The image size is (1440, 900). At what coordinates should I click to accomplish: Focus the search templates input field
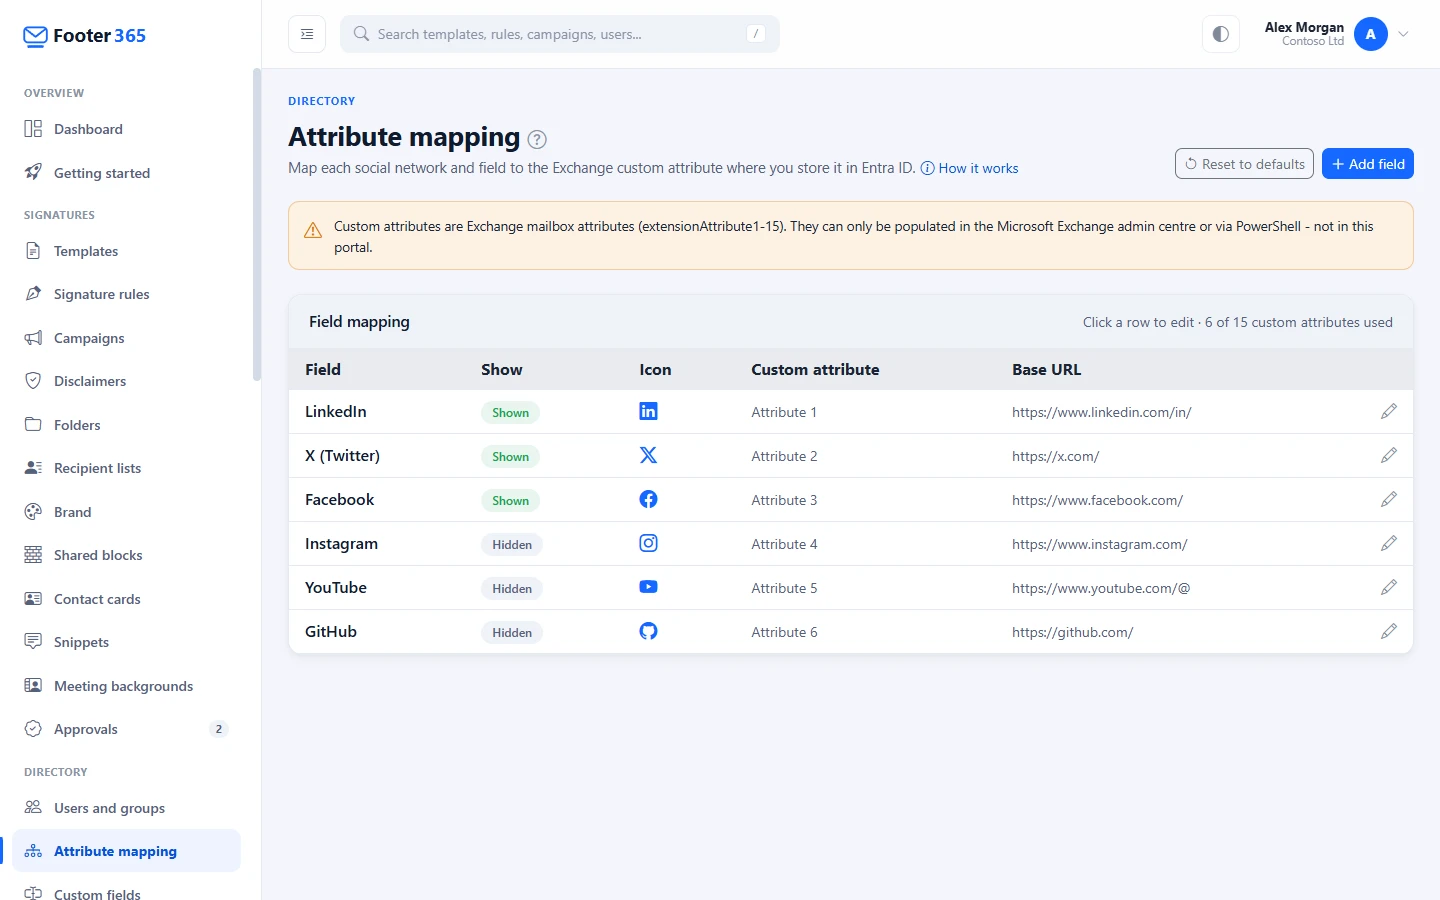pyautogui.click(x=560, y=34)
